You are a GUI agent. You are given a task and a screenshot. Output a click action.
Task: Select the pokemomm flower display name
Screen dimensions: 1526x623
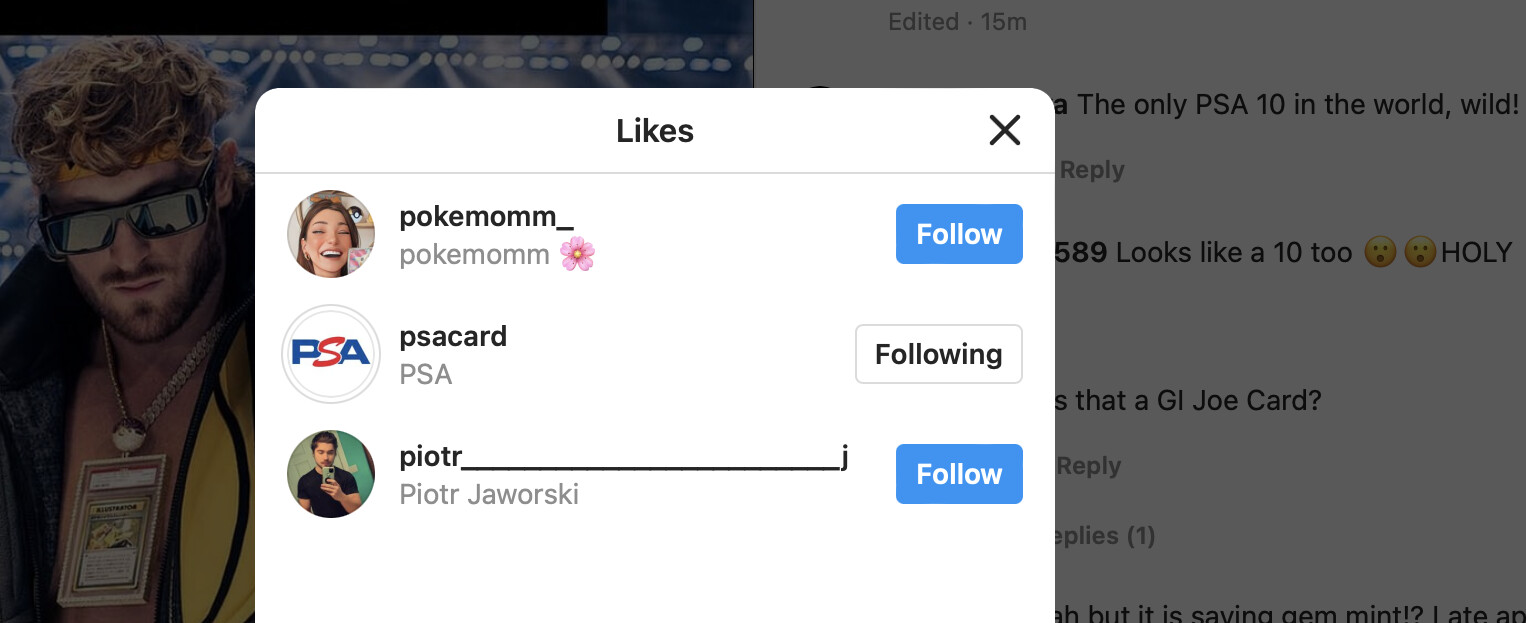pos(497,255)
